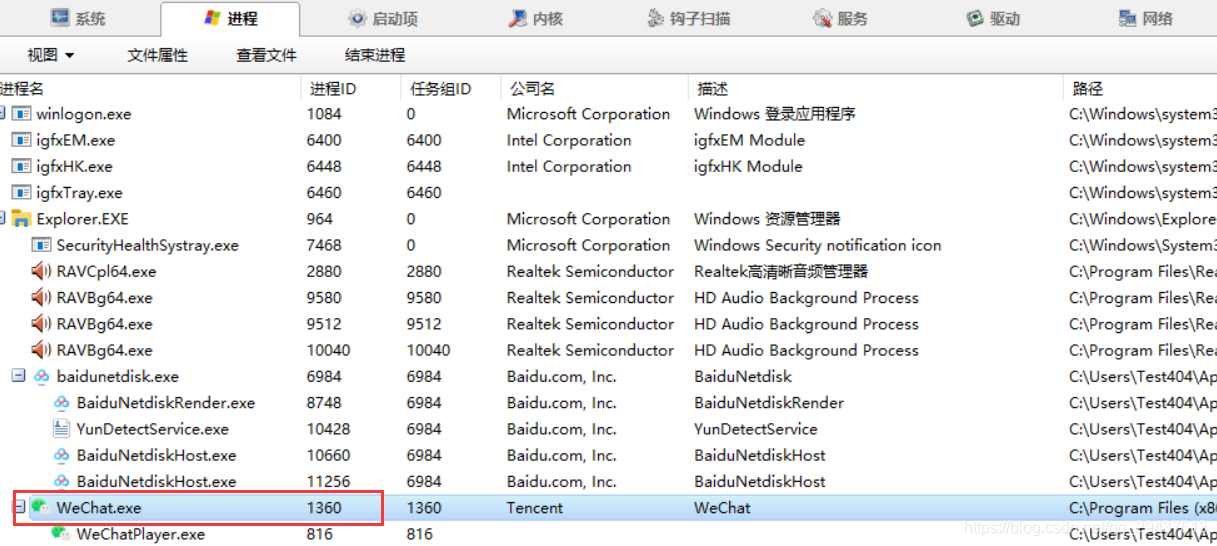
Task: Select the WeChatPlayer.exe process name
Action: pyautogui.click(x=141, y=534)
